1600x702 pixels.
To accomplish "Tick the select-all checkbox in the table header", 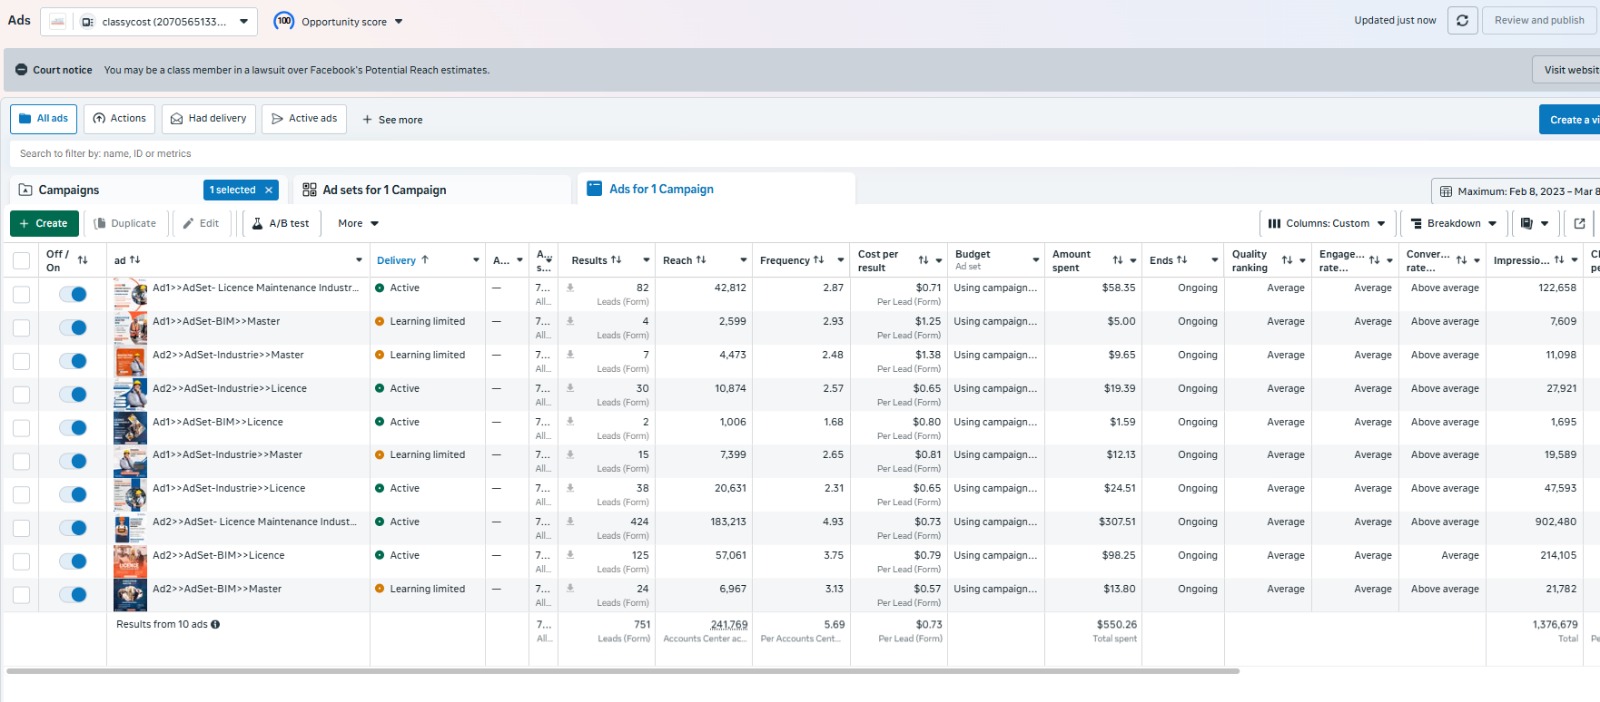I will pos(21,261).
